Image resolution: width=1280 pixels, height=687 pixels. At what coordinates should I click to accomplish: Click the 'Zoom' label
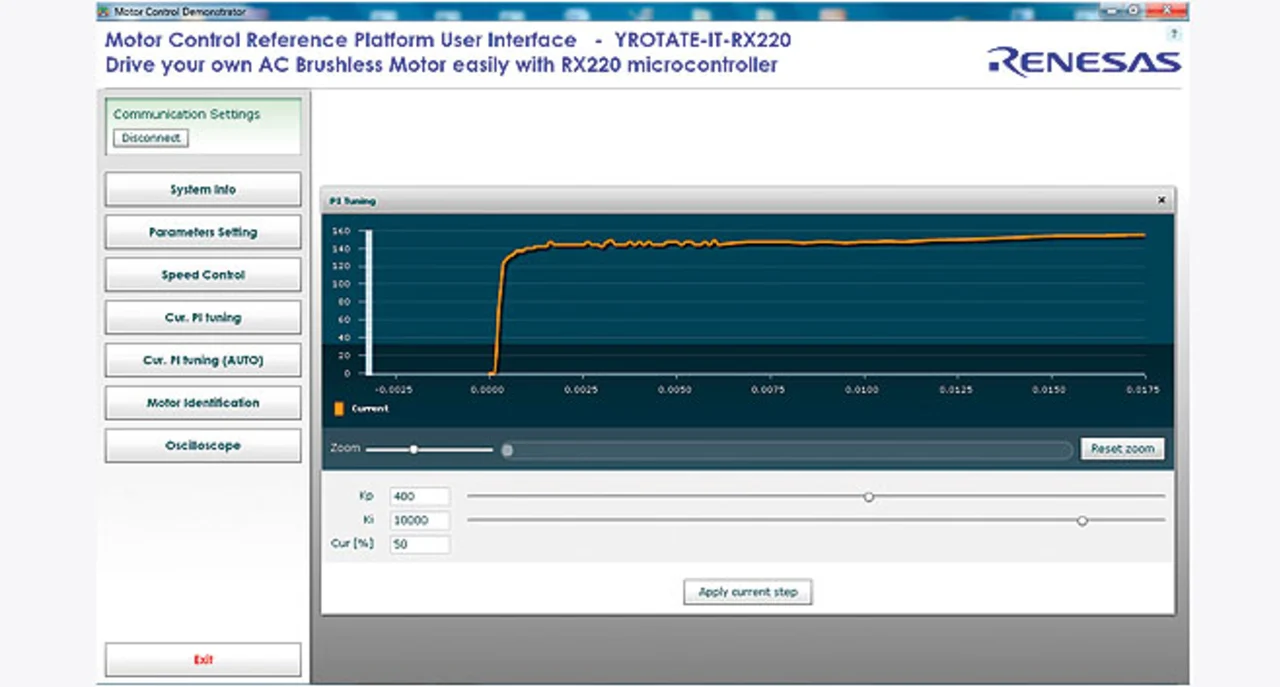(x=344, y=448)
